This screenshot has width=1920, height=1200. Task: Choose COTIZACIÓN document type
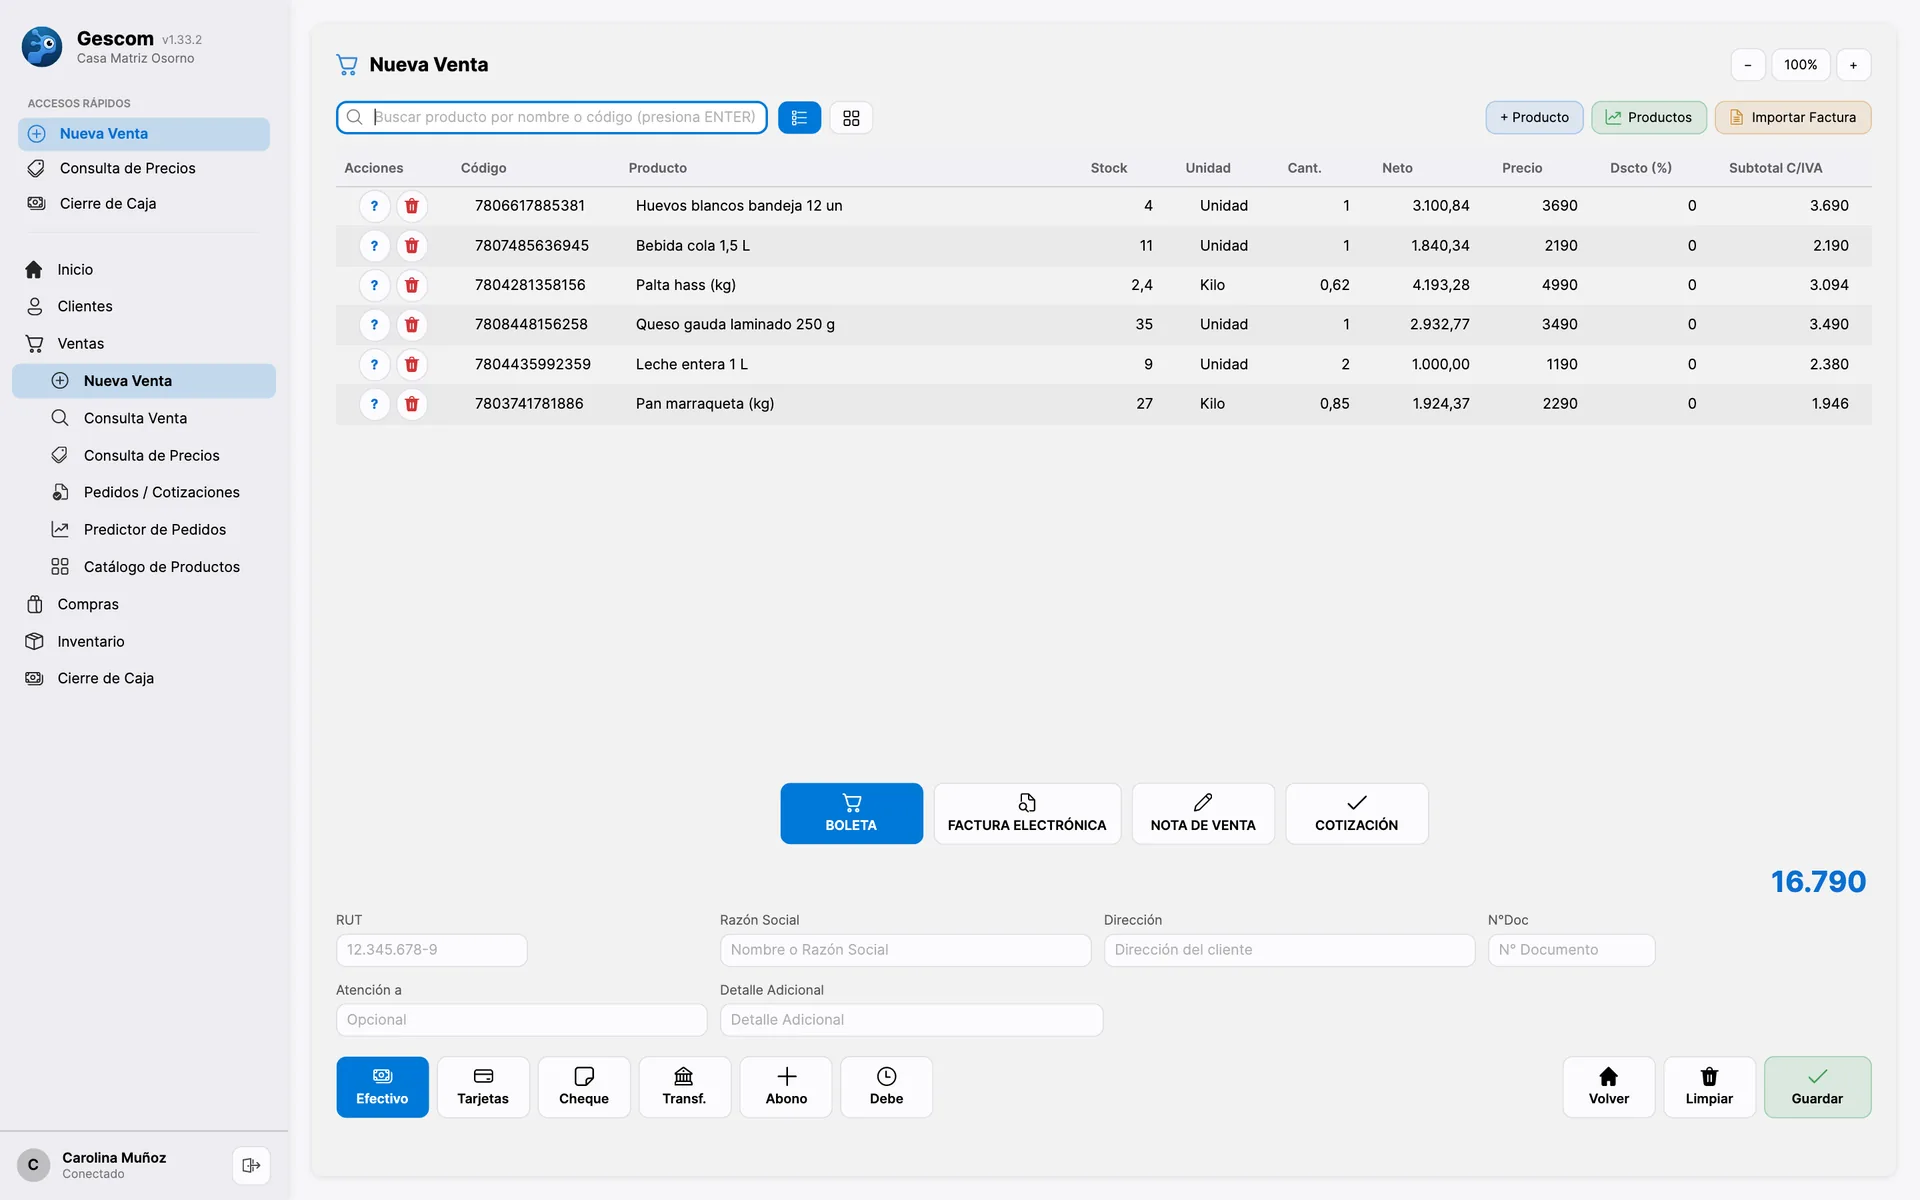pos(1356,813)
